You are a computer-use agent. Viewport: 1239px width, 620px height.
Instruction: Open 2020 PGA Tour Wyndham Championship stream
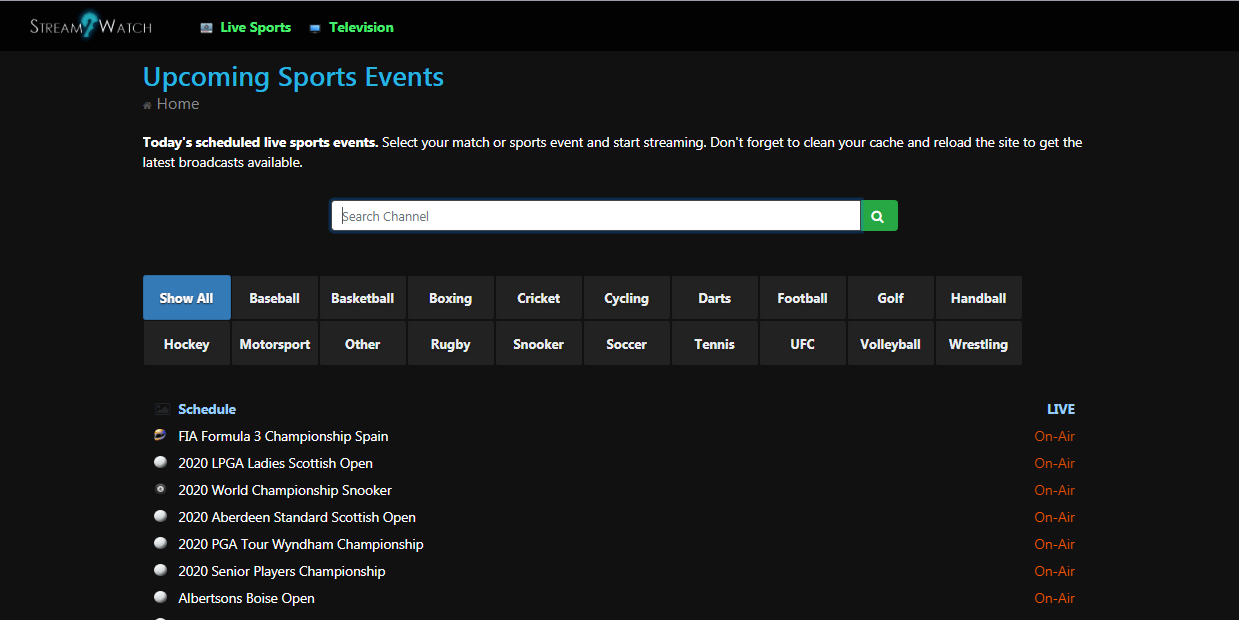301,544
